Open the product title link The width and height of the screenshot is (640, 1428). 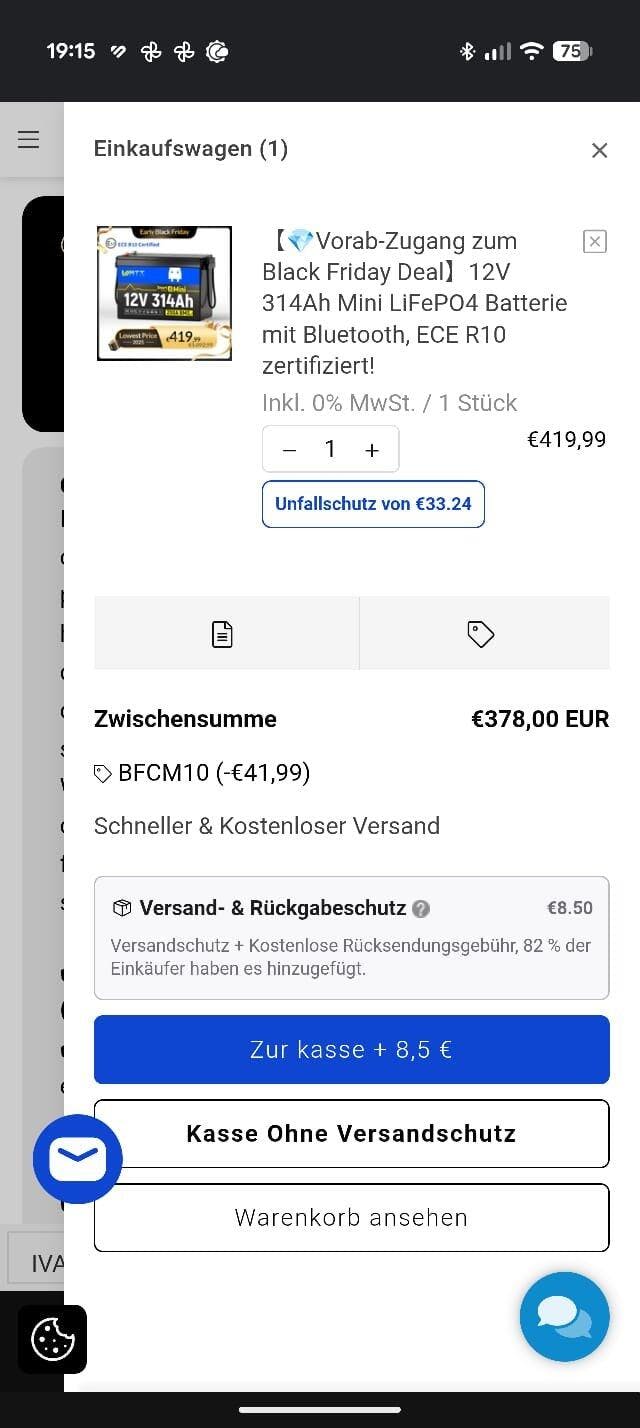(414, 303)
